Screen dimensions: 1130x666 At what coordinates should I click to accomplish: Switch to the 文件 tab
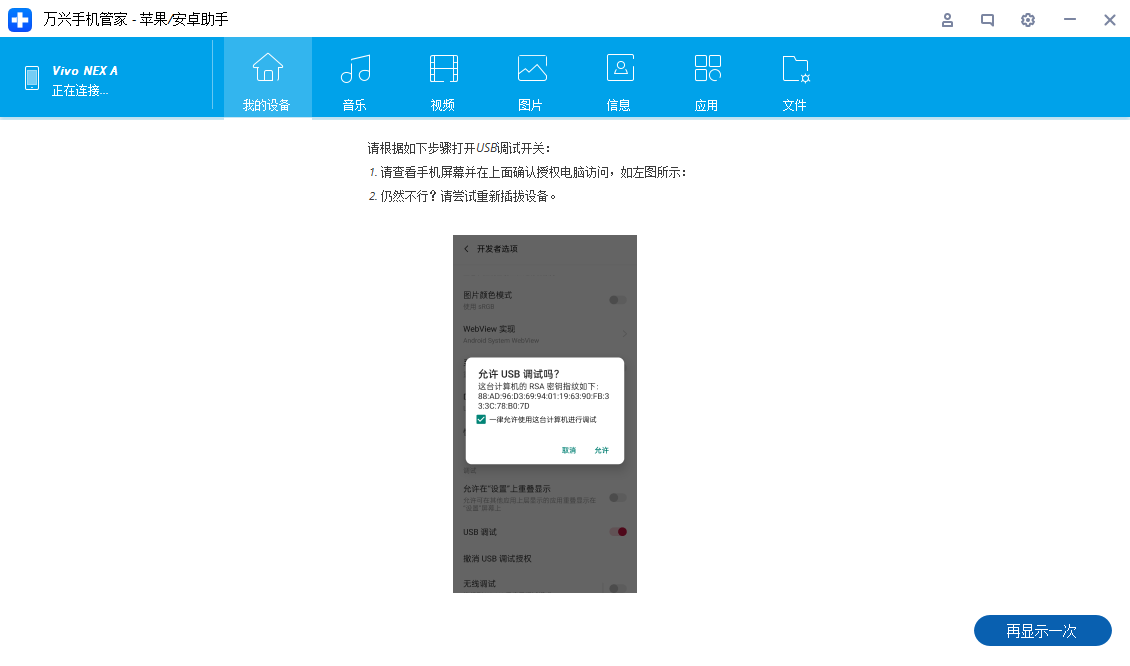point(795,78)
